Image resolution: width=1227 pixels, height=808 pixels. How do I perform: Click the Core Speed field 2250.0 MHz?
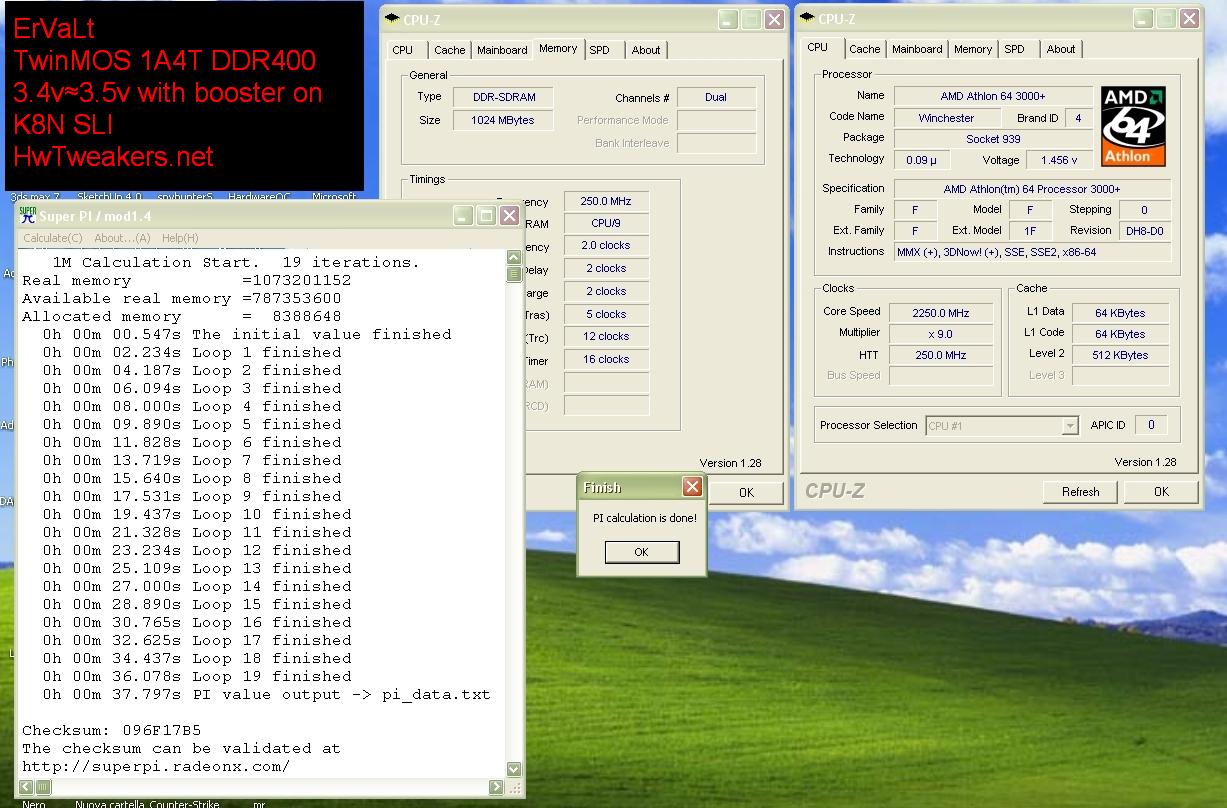tap(941, 313)
